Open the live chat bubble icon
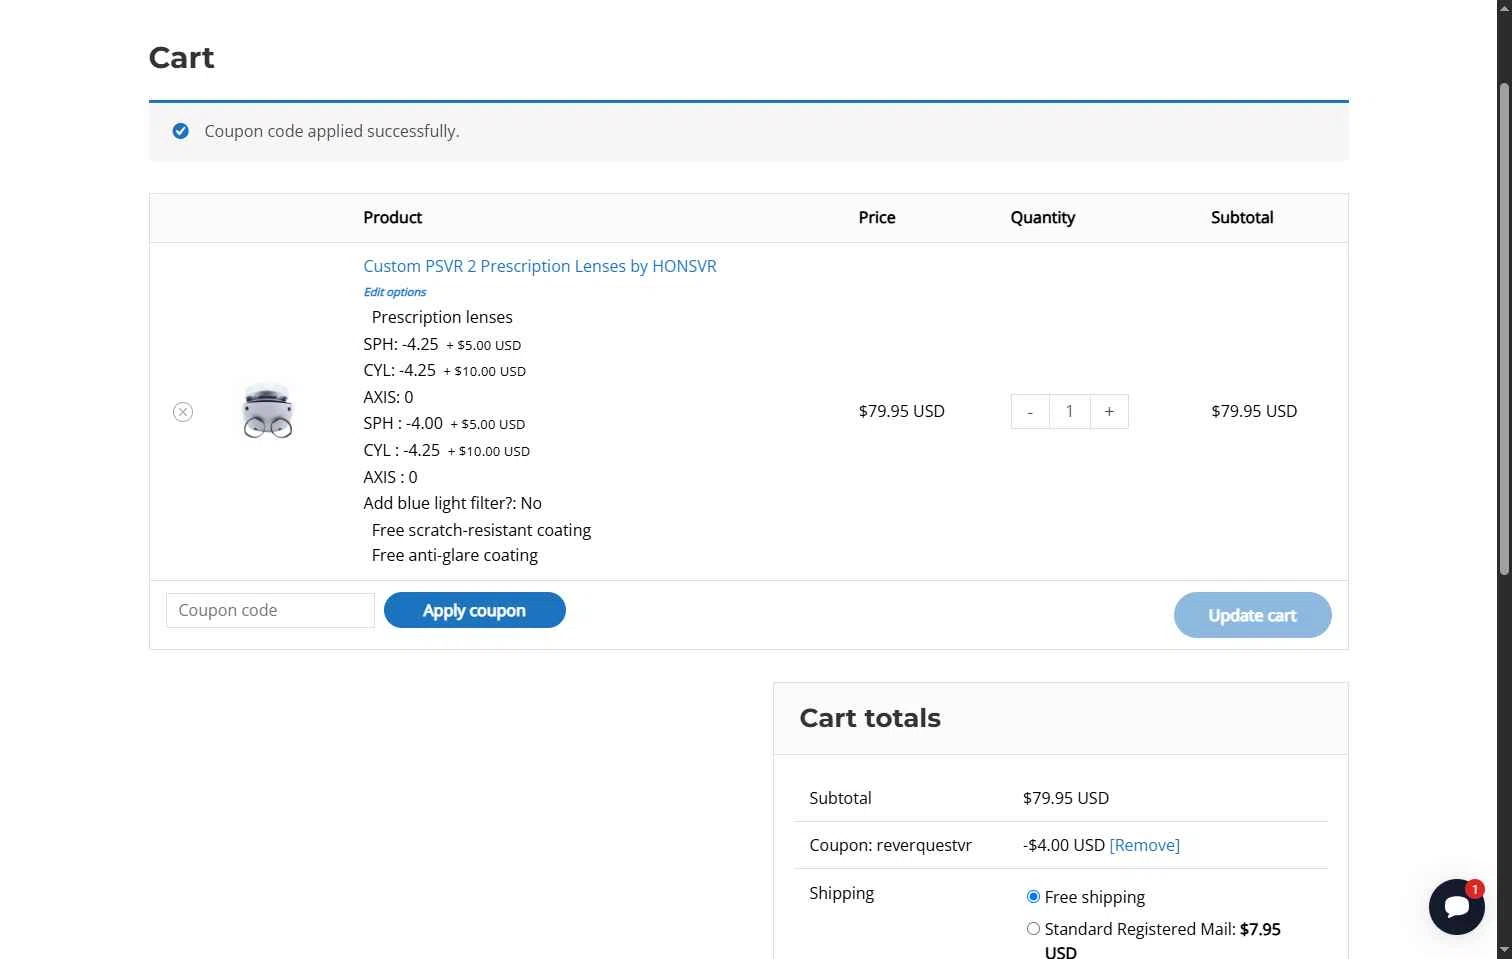The width and height of the screenshot is (1512, 959). pos(1456,907)
